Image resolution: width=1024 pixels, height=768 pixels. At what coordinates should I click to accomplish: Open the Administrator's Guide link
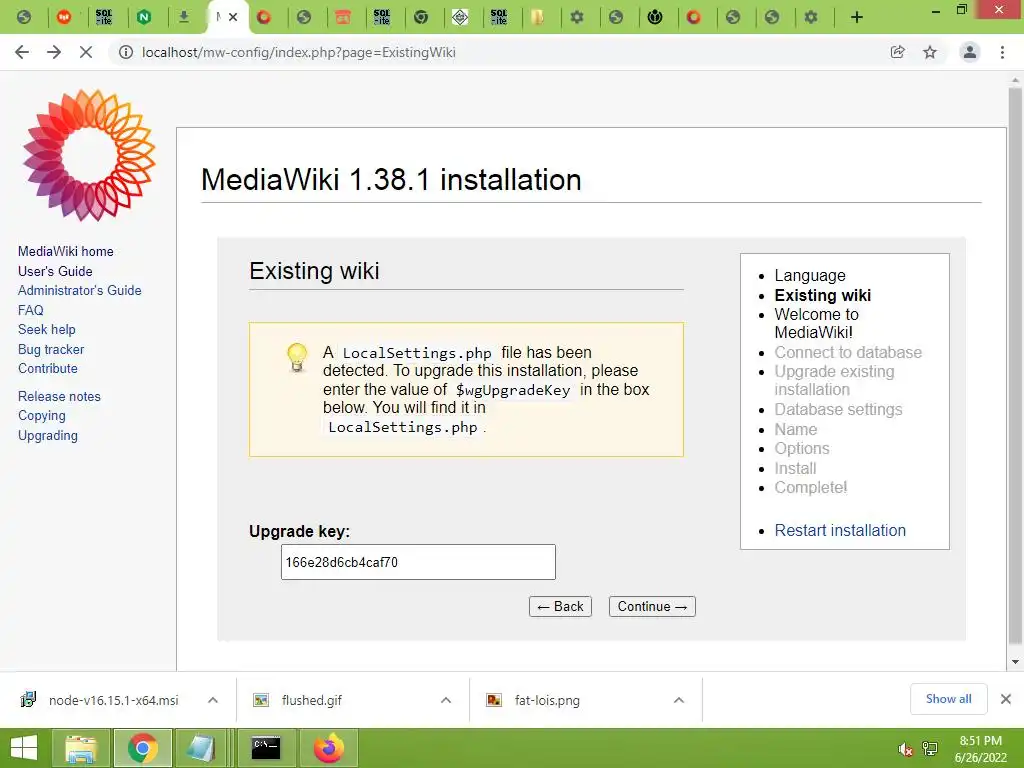79,290
